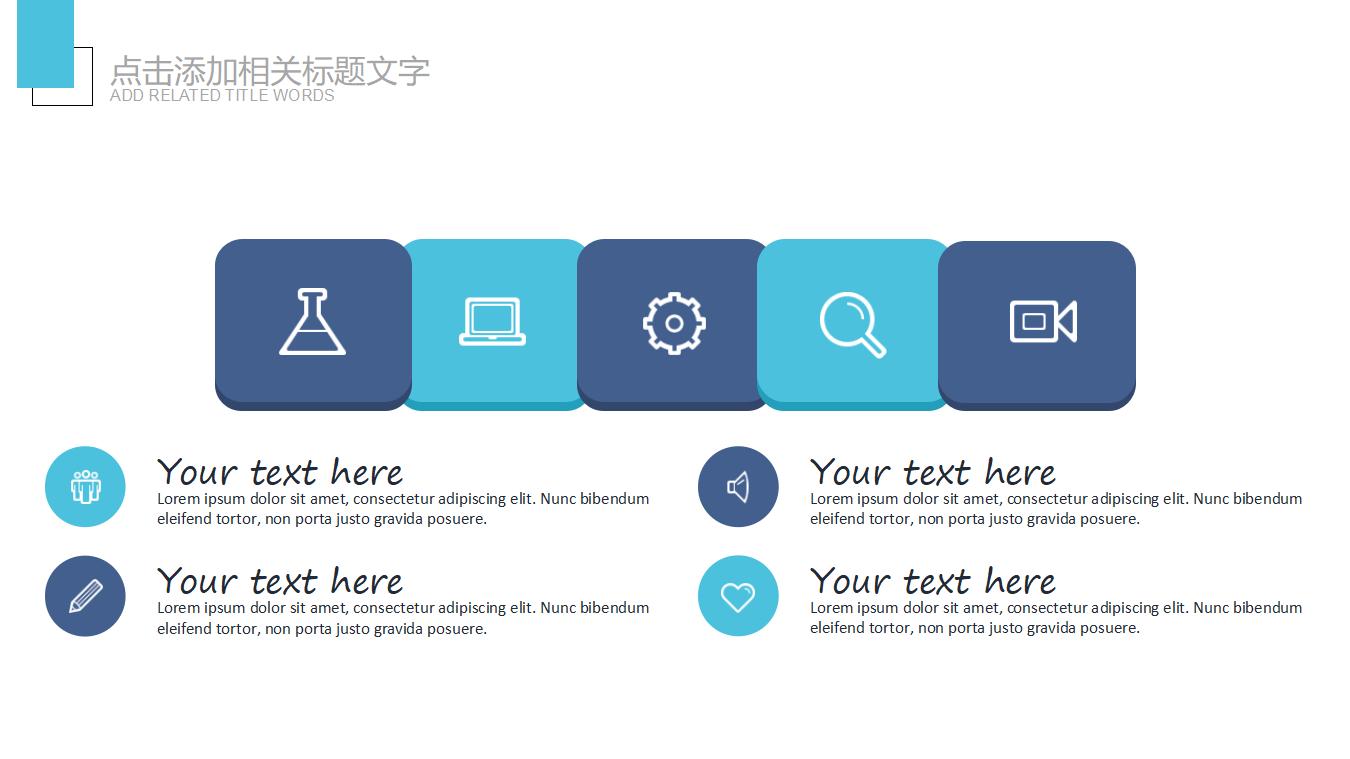Select the laptop icon tile

pyautogui.click(x=494, y=323)
